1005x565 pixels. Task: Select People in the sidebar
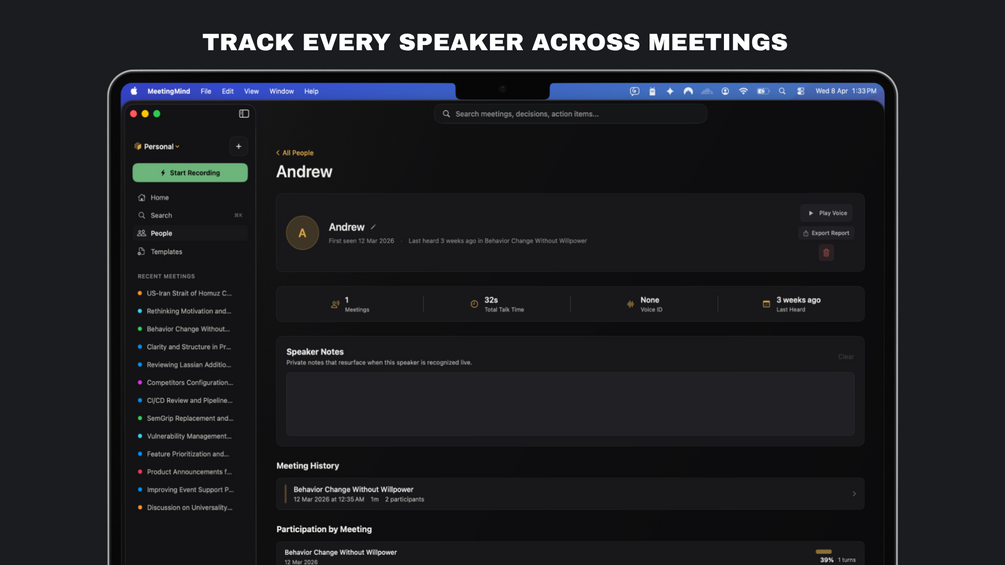click(x=190, y=233)
